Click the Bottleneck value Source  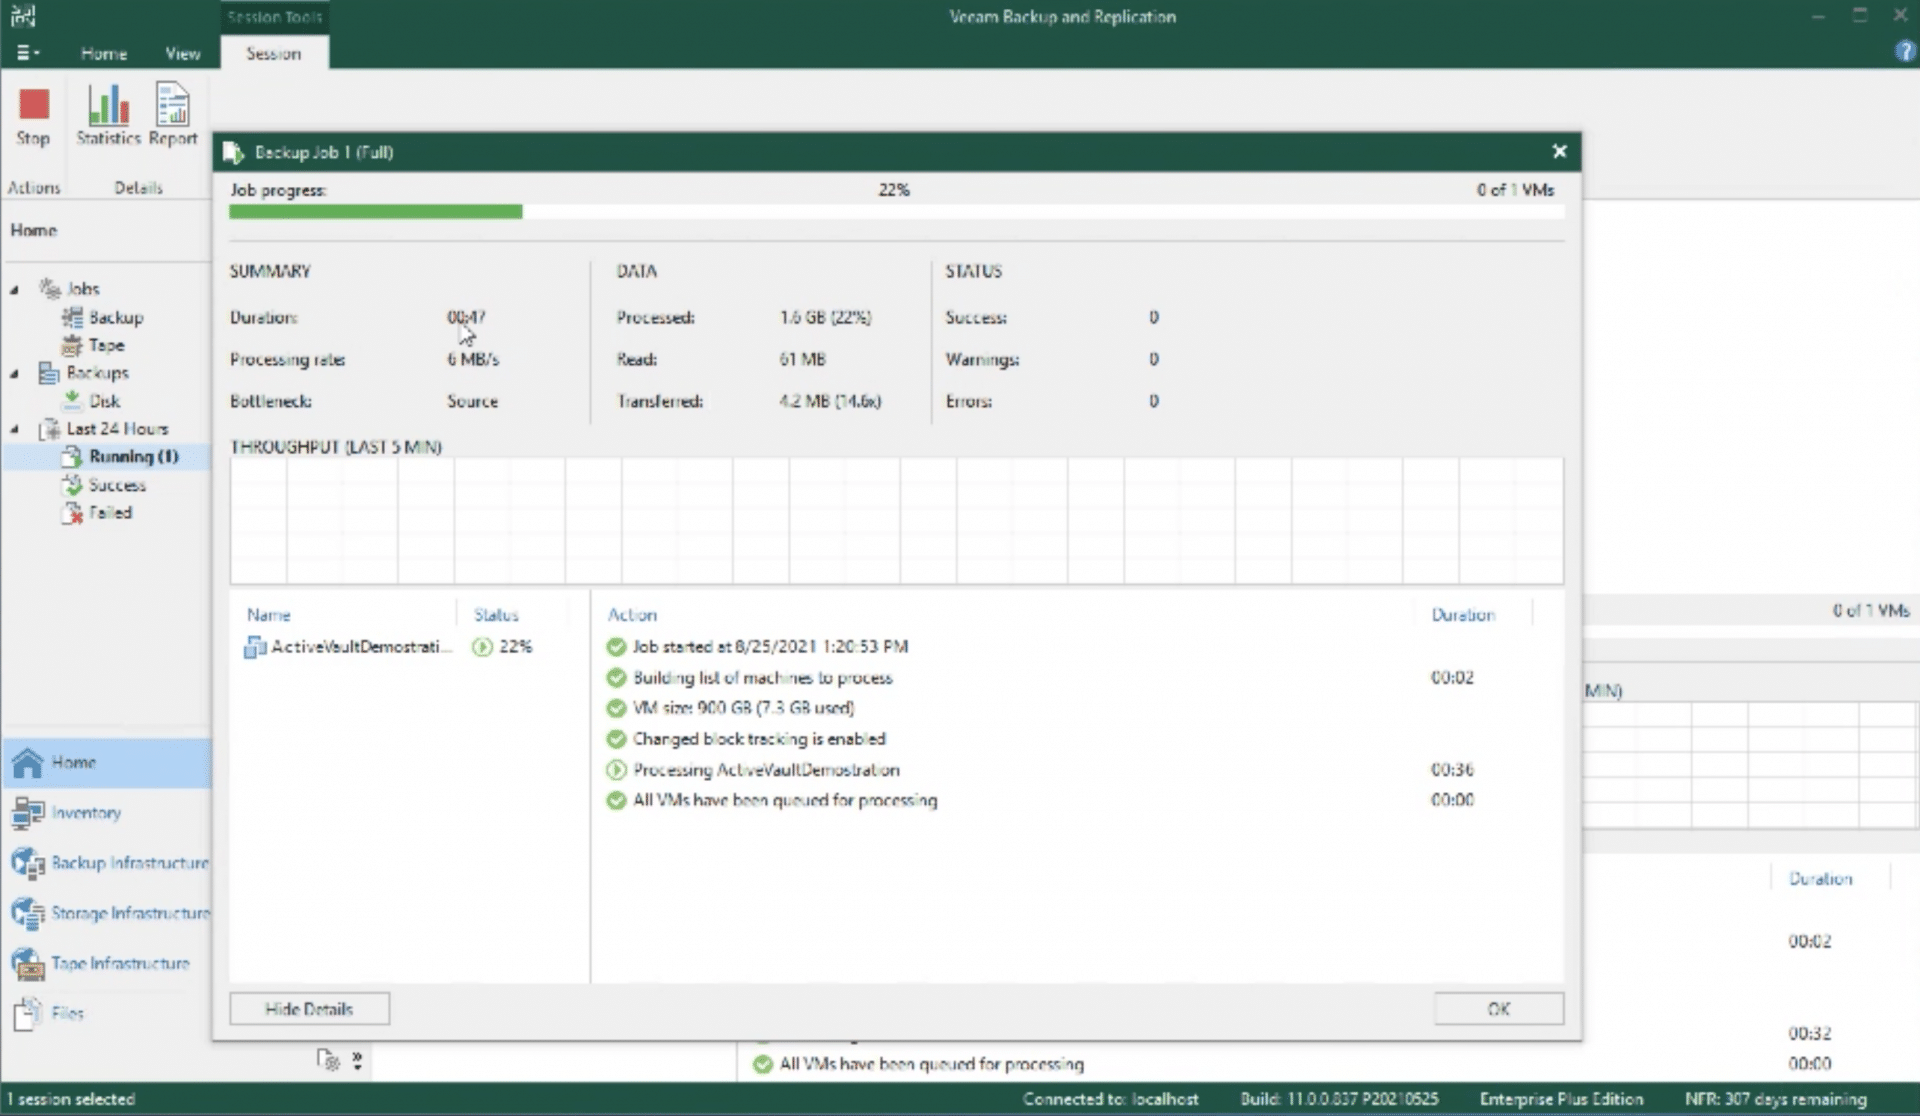click(472, 401)
